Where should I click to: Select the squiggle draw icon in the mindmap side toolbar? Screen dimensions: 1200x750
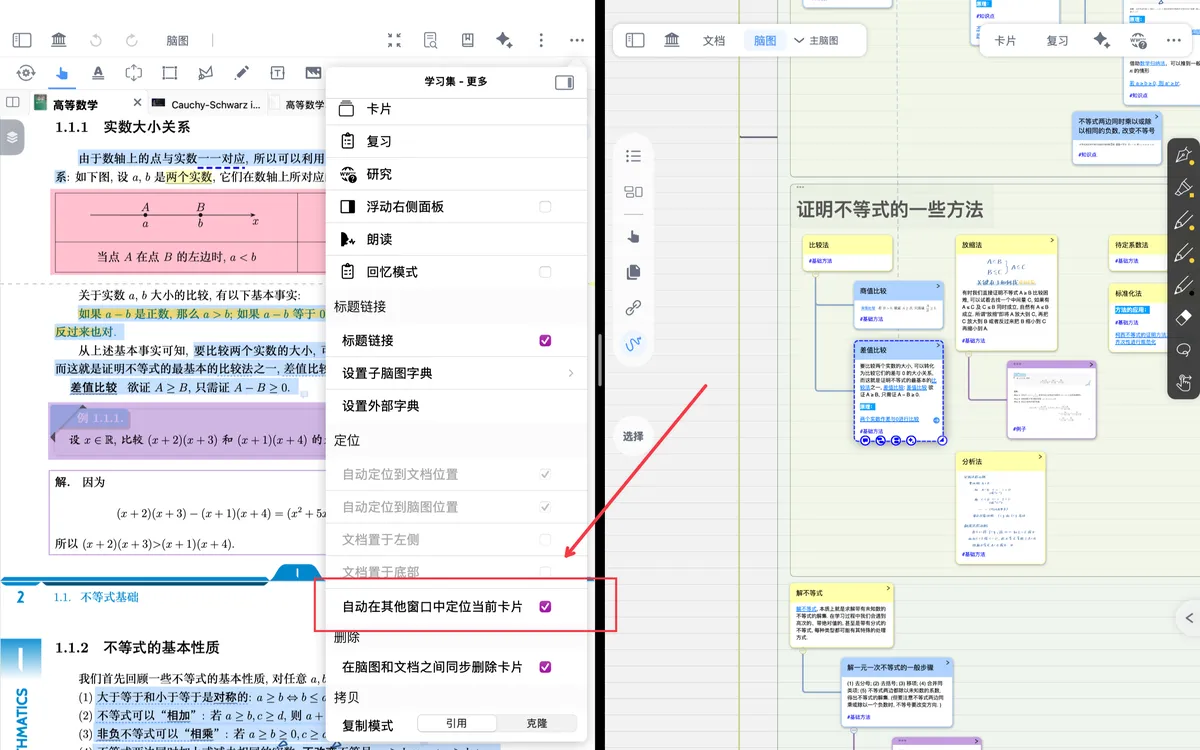pos(633,343)
